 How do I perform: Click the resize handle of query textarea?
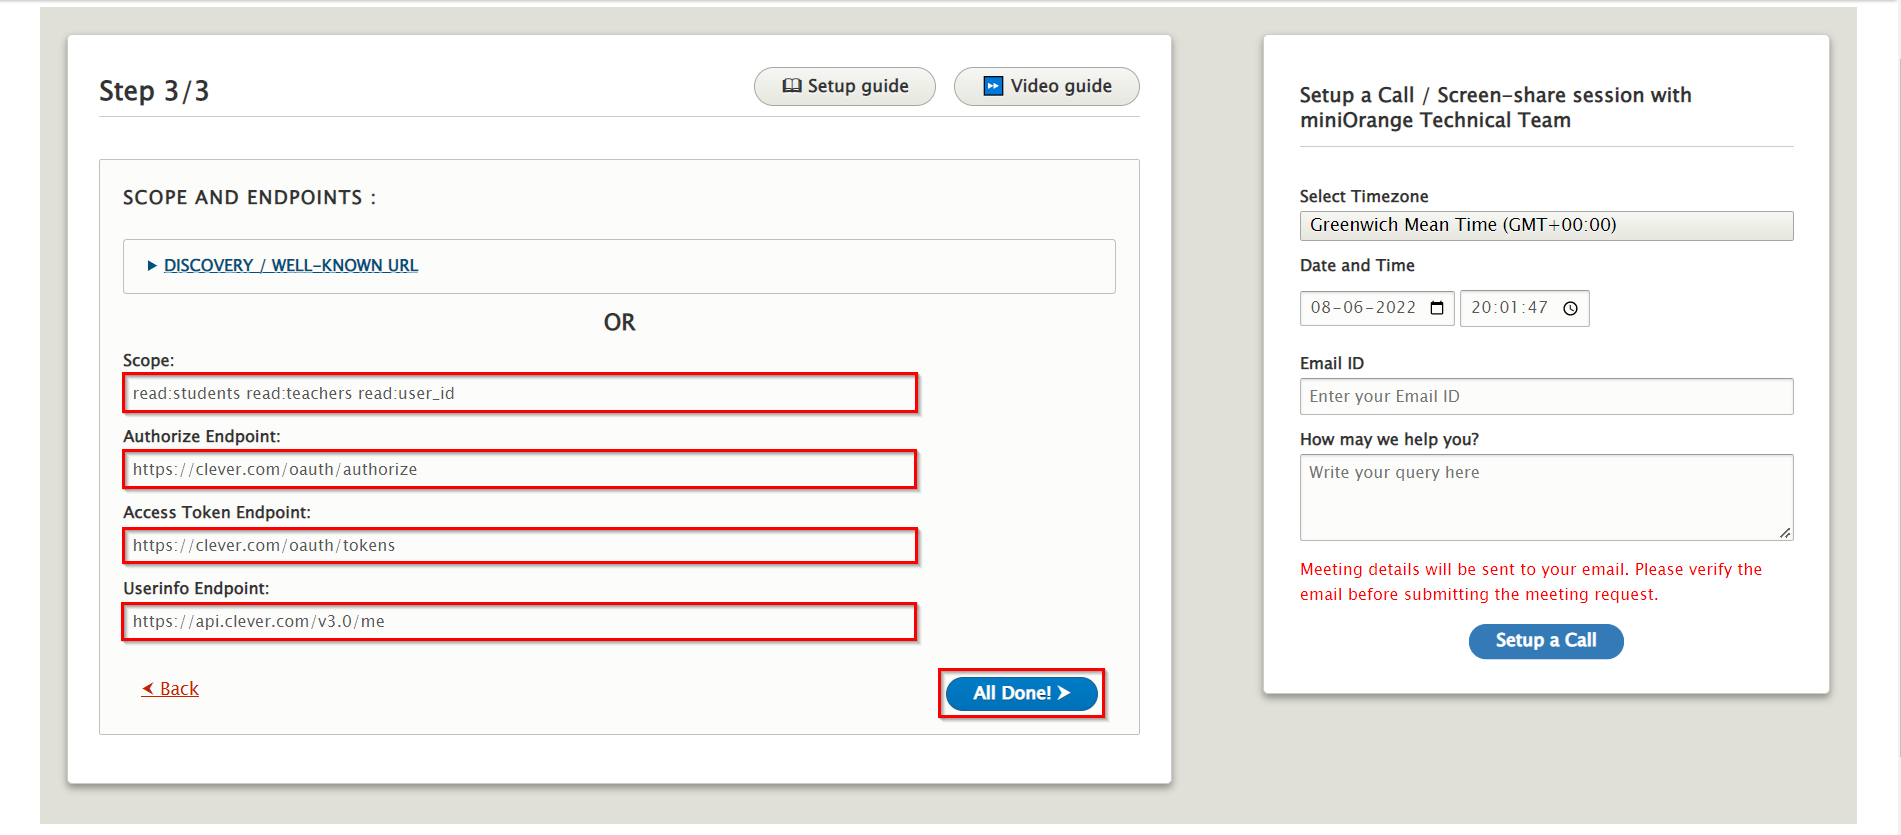tap(1785, 533)
